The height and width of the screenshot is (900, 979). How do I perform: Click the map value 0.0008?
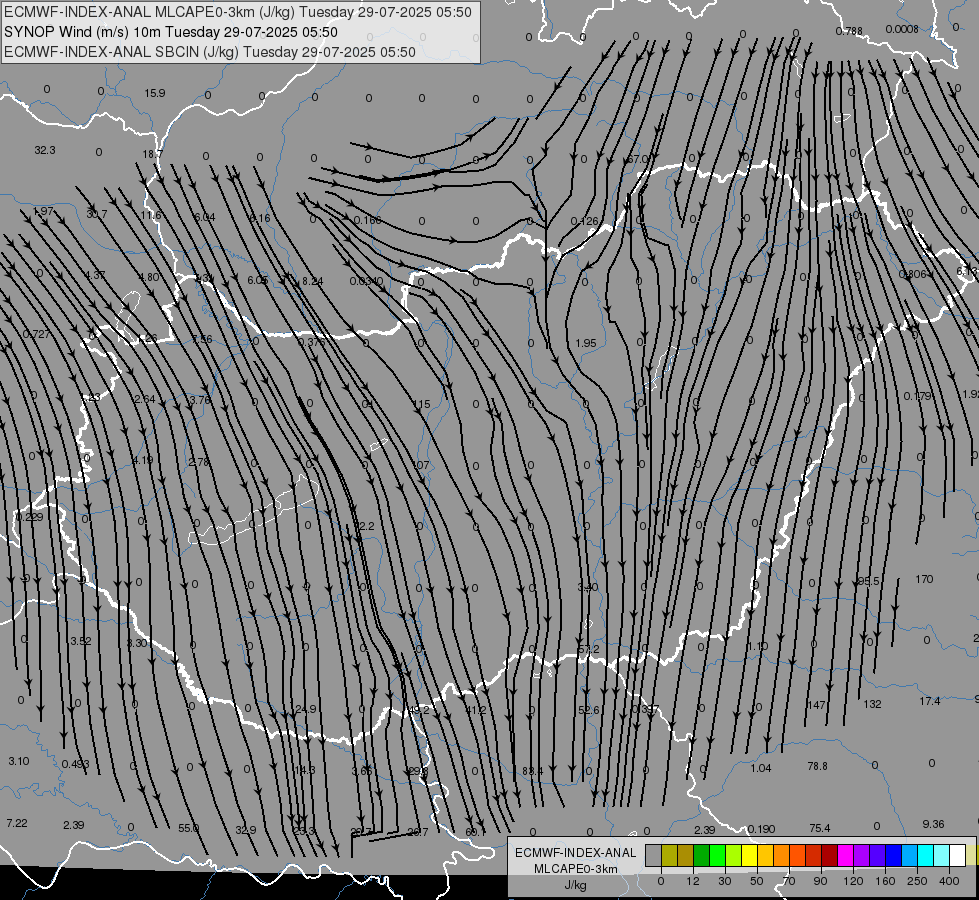coord(902,29)
